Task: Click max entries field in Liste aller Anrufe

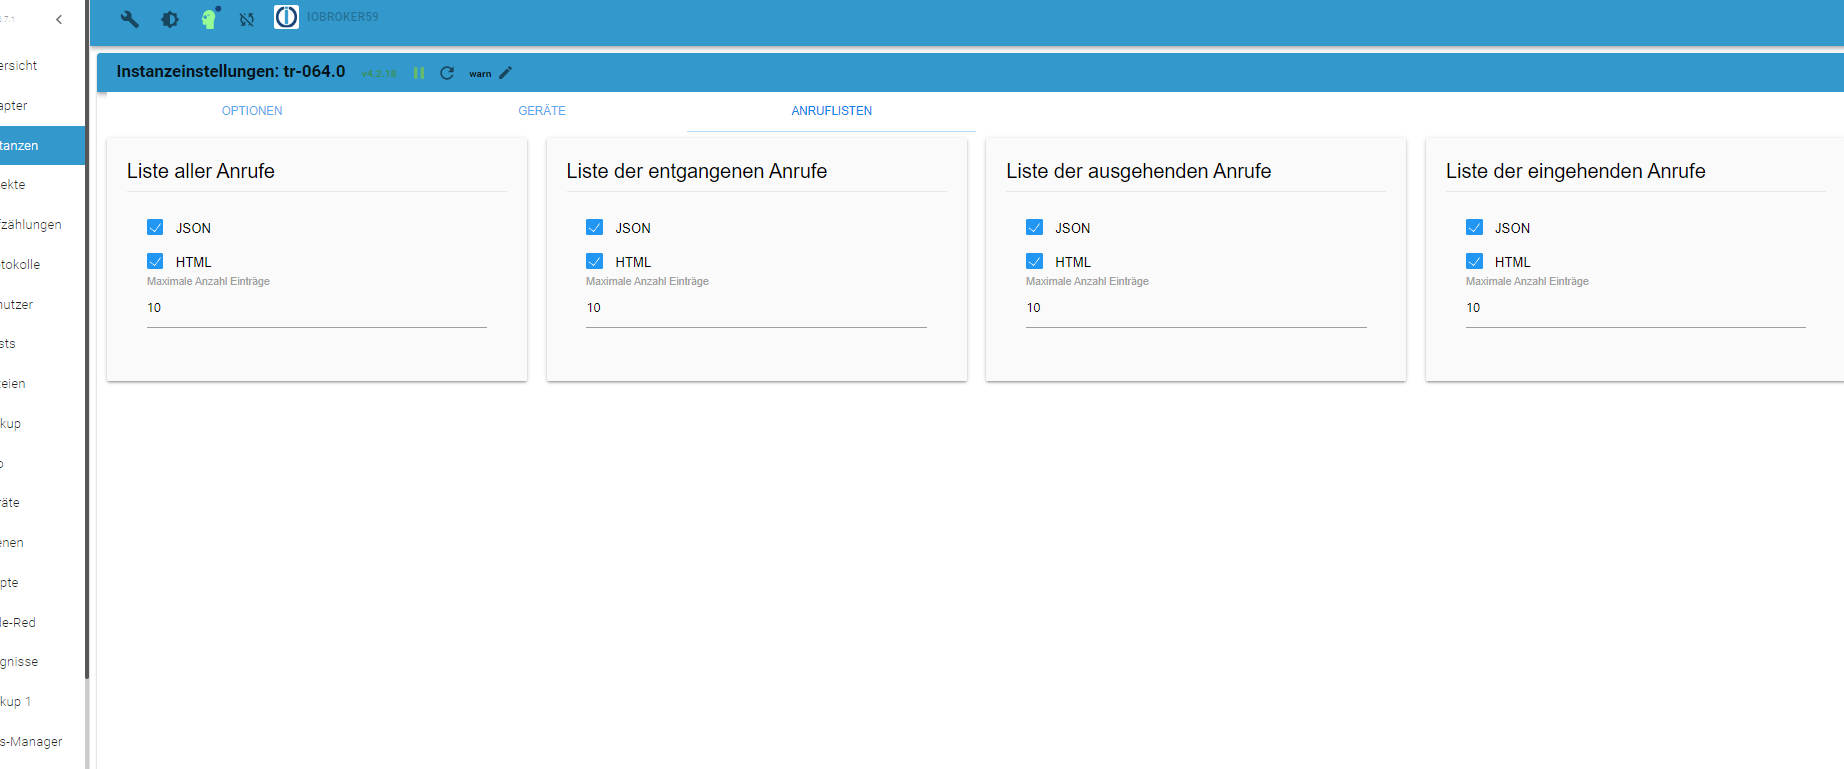Action: [317, 308]
